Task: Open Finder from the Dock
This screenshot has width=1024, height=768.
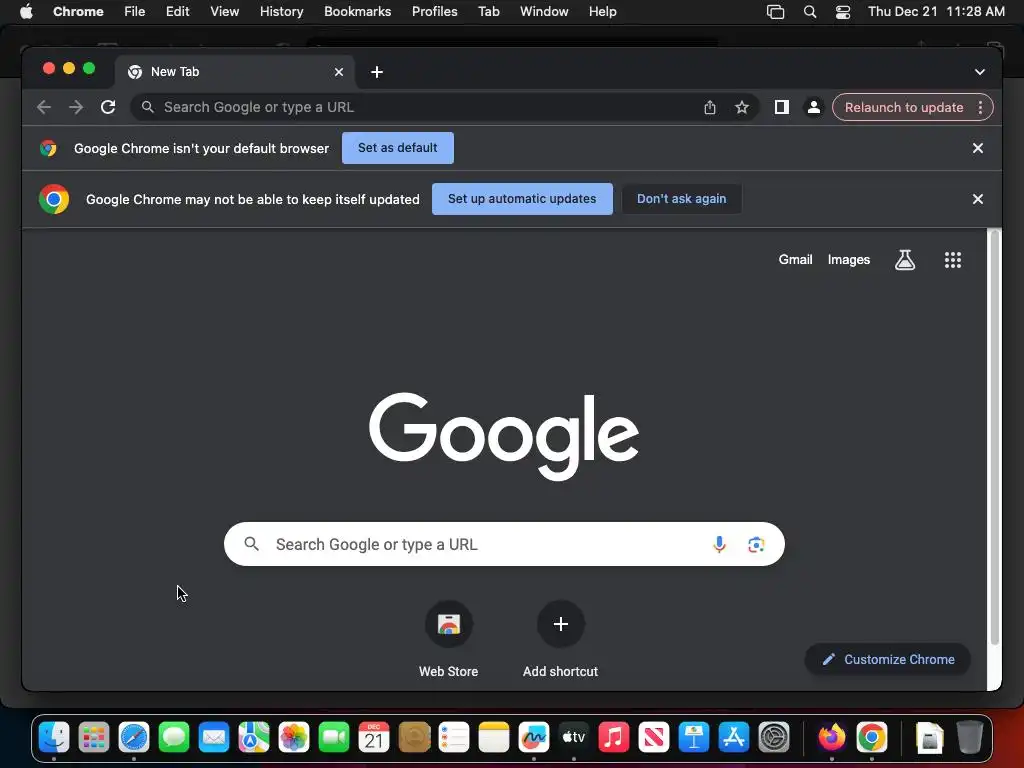Action: 54,738
